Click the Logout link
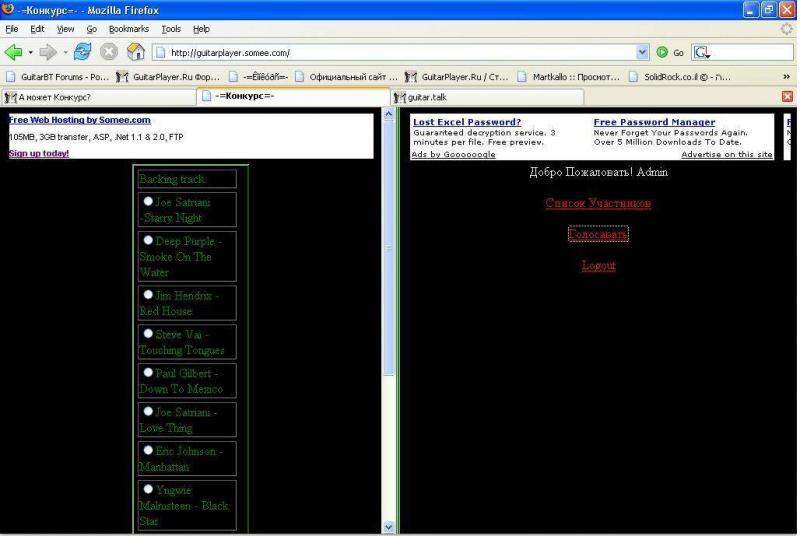Image resolution: width=800 pixels, height=536 pixels. [x=598, y=265]
